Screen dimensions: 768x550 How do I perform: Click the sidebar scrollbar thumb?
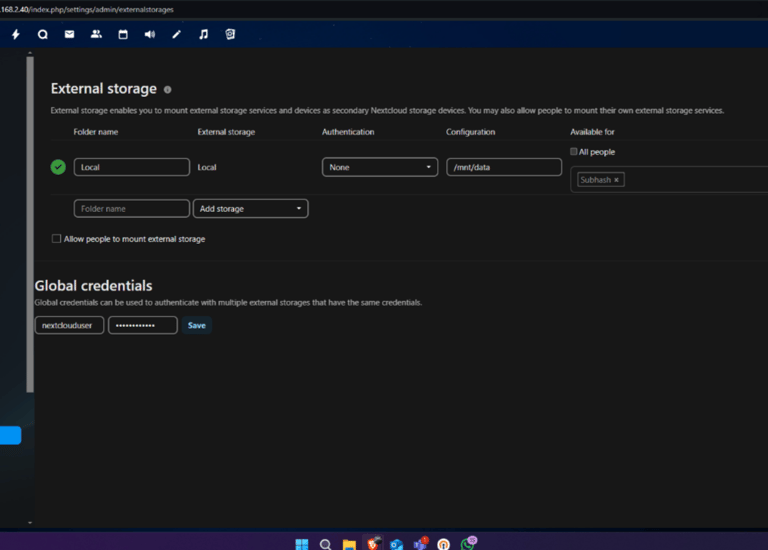30,224
